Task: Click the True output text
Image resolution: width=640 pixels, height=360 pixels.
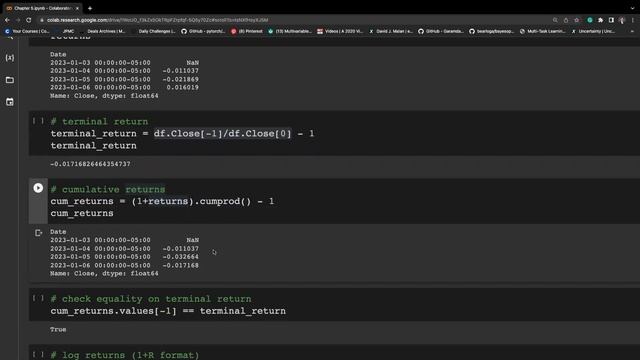Action: point(58,329)
